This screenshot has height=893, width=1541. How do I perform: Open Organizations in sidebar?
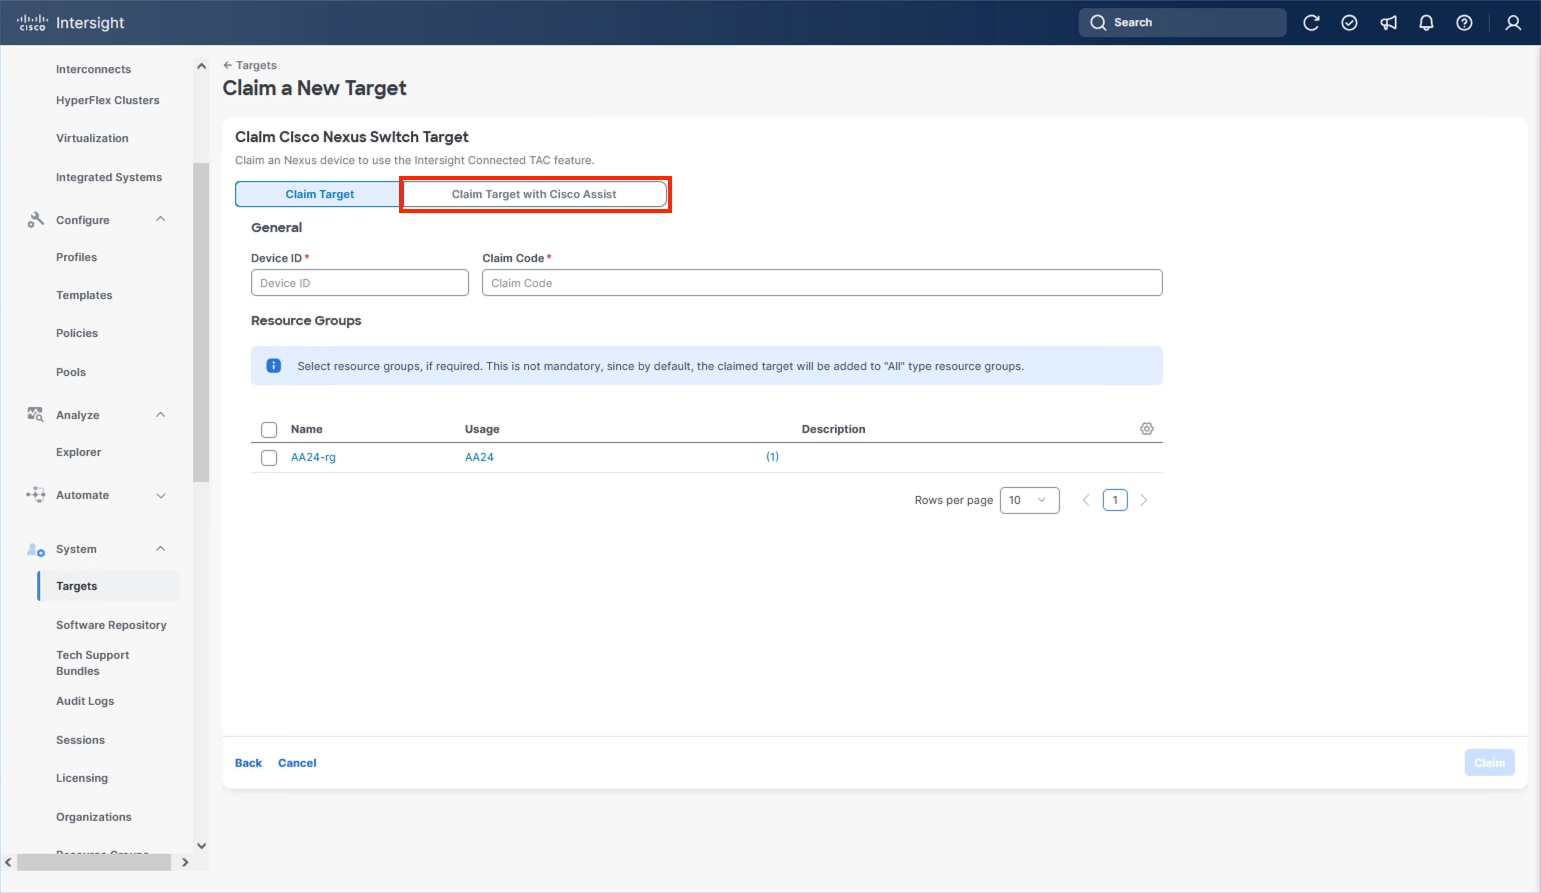(94, 818)
